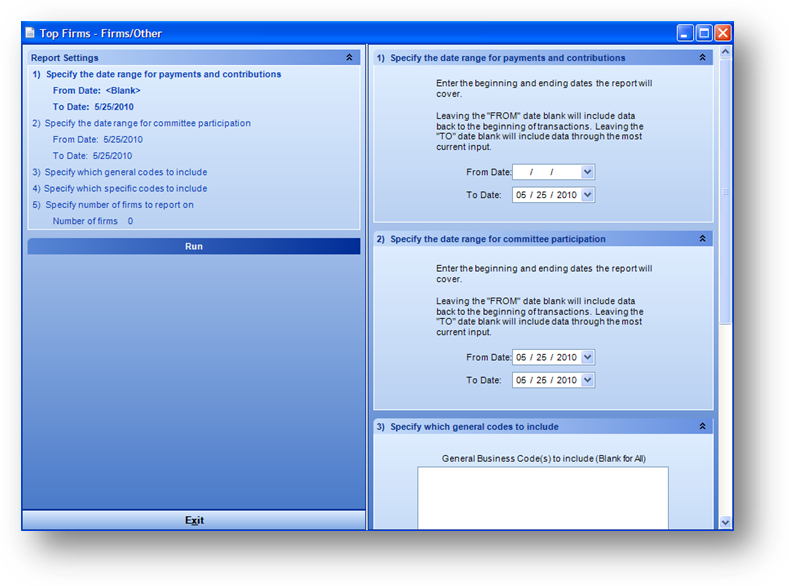Click the blank payments From Date field

(545, 172)
